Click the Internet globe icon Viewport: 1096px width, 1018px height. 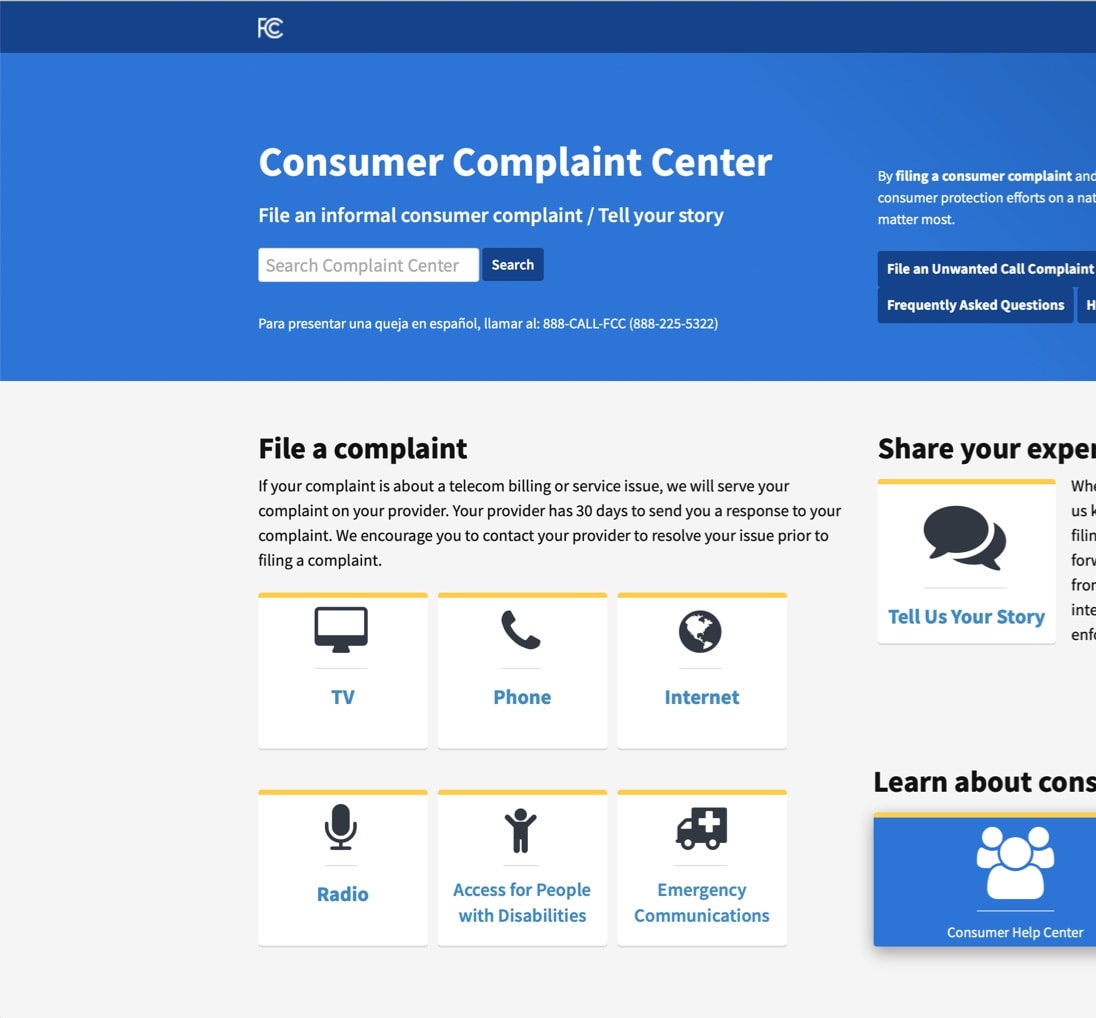click(x=700, y=631)
